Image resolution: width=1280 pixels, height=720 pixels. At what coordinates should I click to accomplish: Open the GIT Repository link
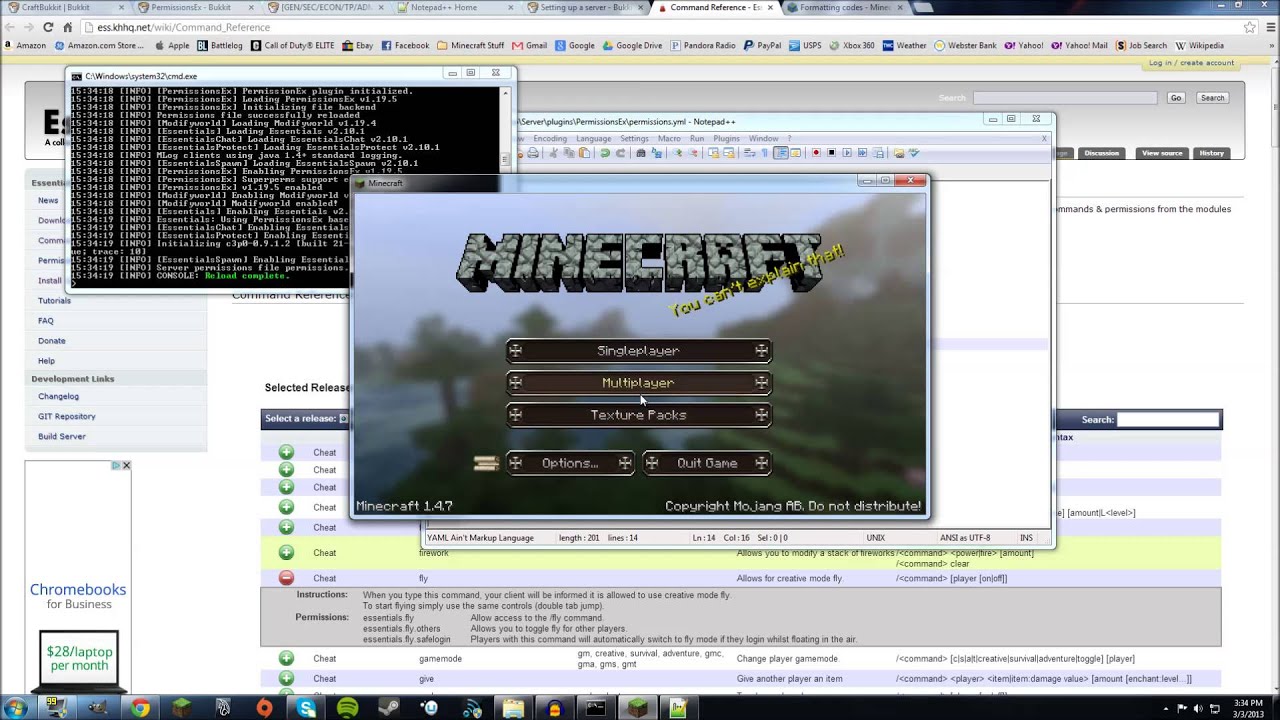[x=67, y=417]
